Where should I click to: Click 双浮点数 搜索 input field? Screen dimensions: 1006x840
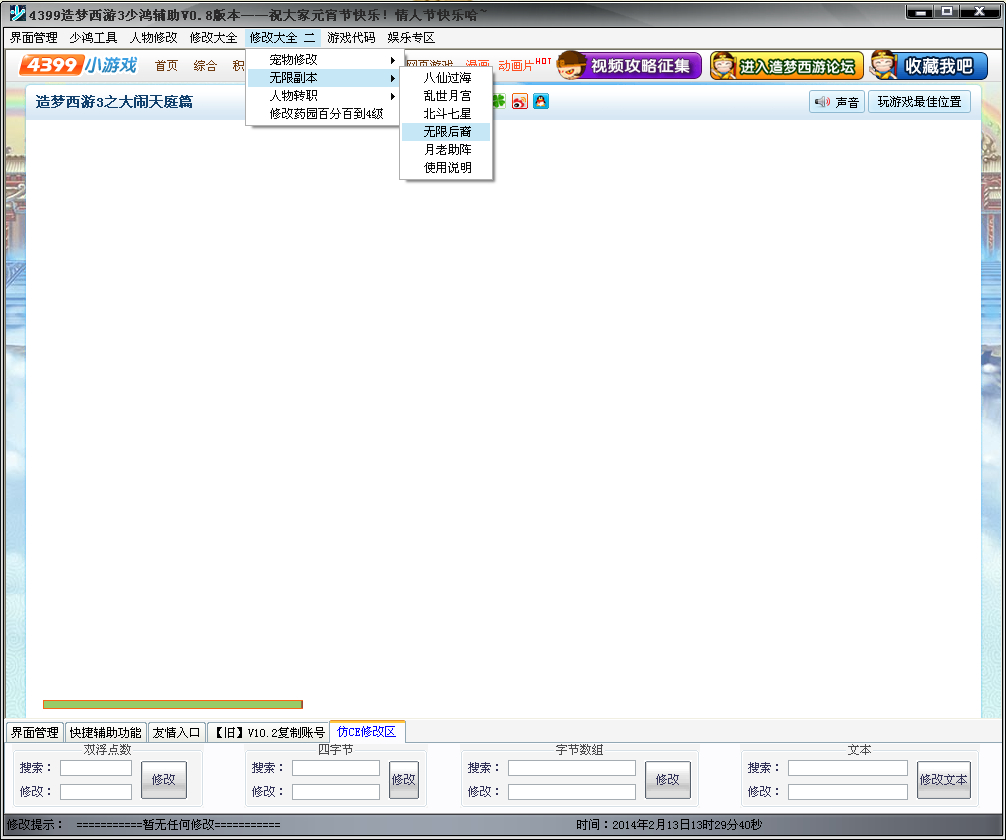tap(96, 767)
